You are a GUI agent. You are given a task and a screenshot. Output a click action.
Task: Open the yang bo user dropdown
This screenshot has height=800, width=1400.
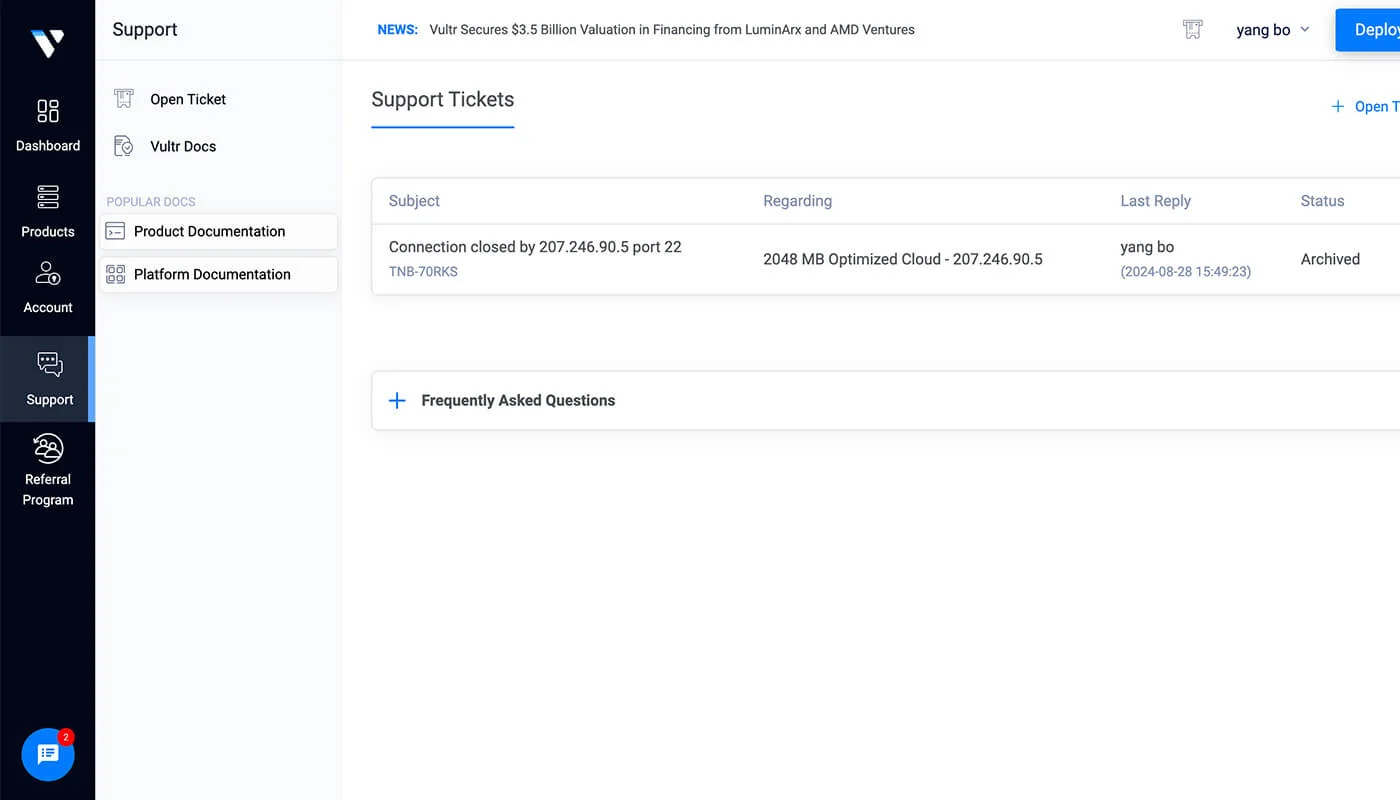pos(1272,30)
